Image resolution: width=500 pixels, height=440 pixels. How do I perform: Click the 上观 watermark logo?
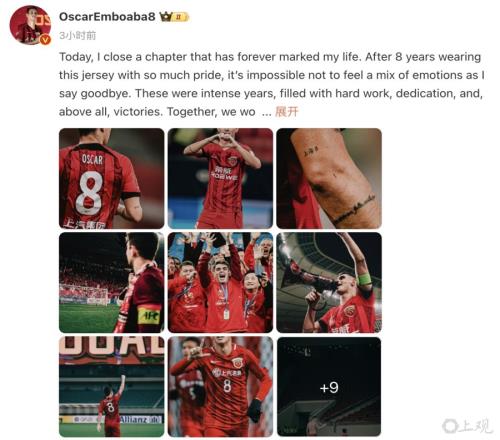pos(467,426)
